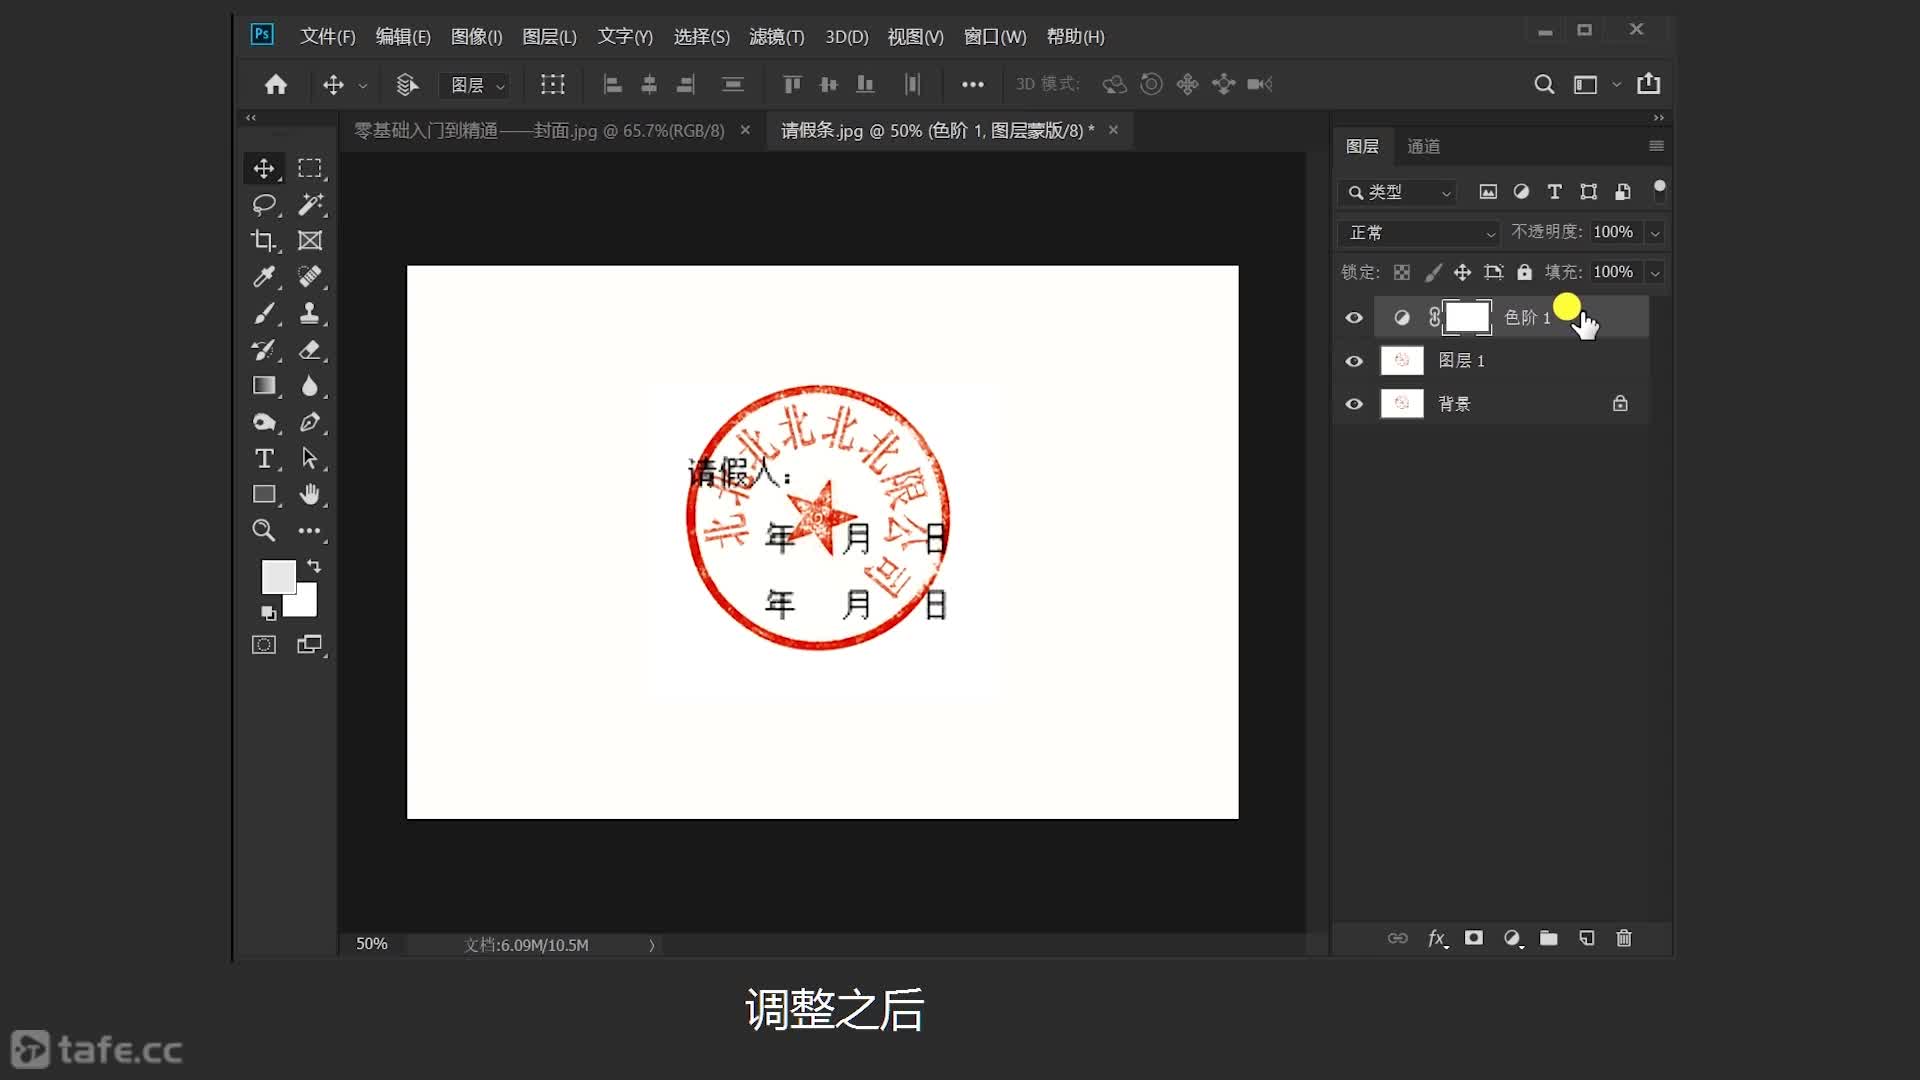Select the Frame tool
Screen dimensions: 1920x1080
(310, 241)
